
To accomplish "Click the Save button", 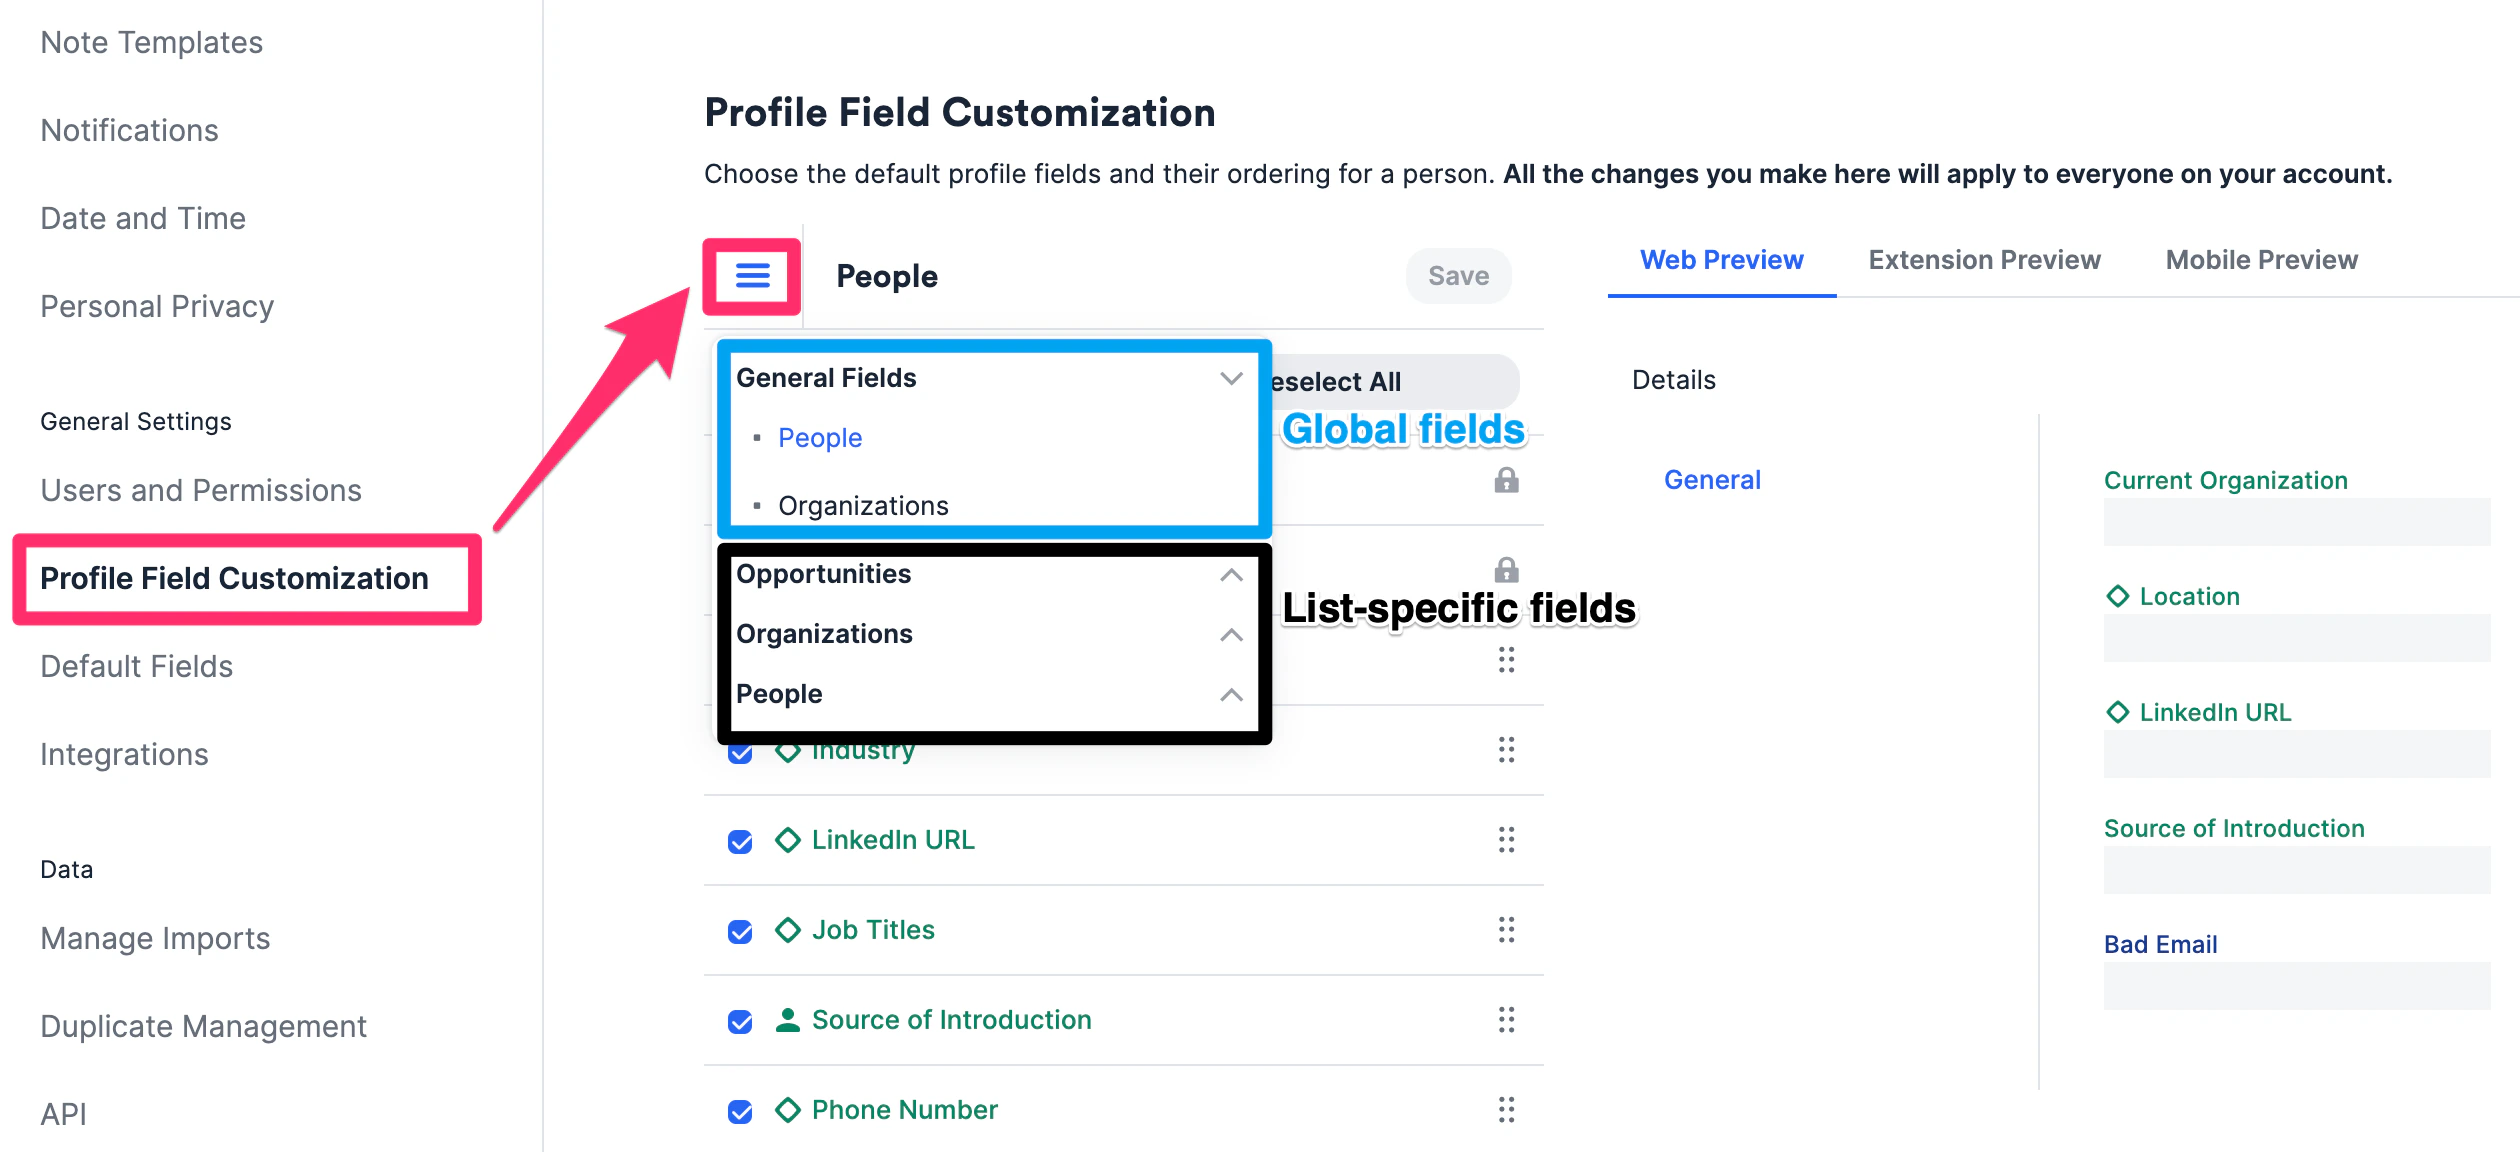I will (1458, 276).
